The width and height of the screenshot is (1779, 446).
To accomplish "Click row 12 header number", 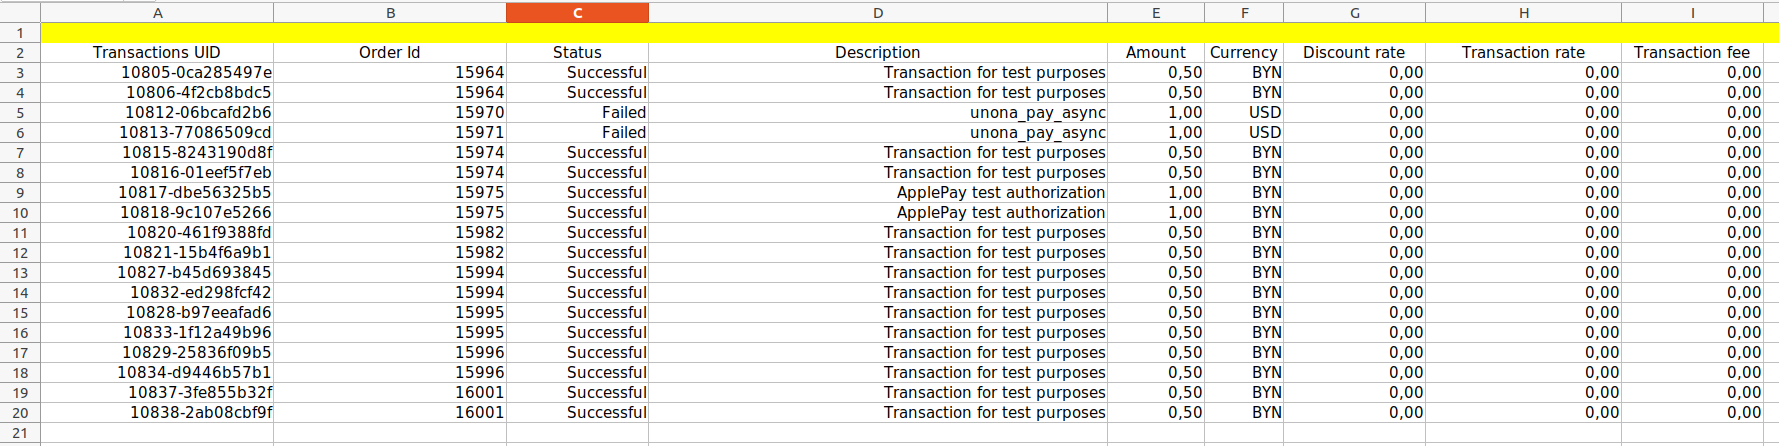I will pos(20,253).
